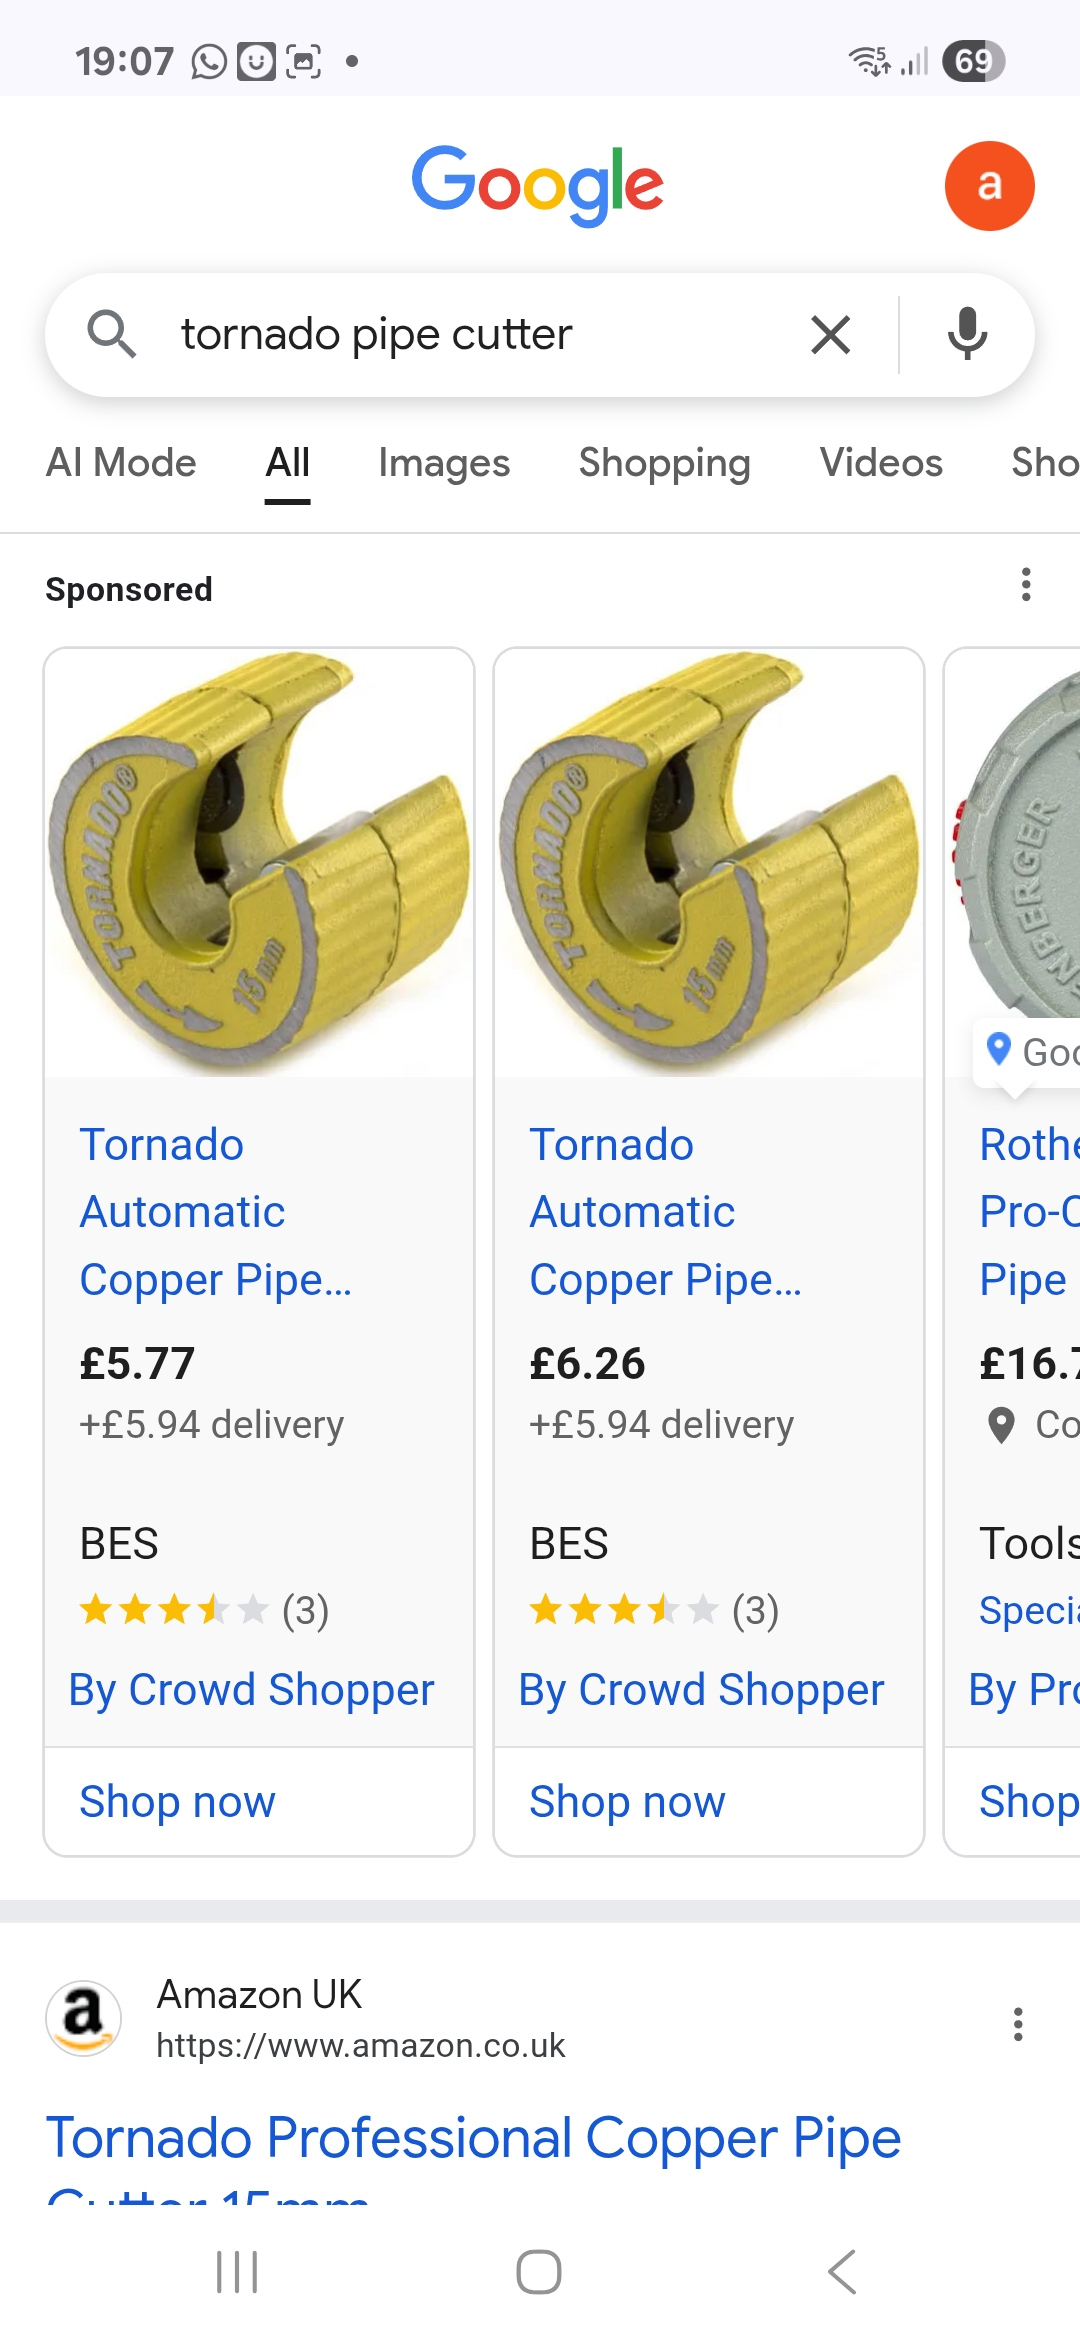1080x2340 pixels.
Task: Open Amazon UK result three-dot menu
Action: 1018,2024
